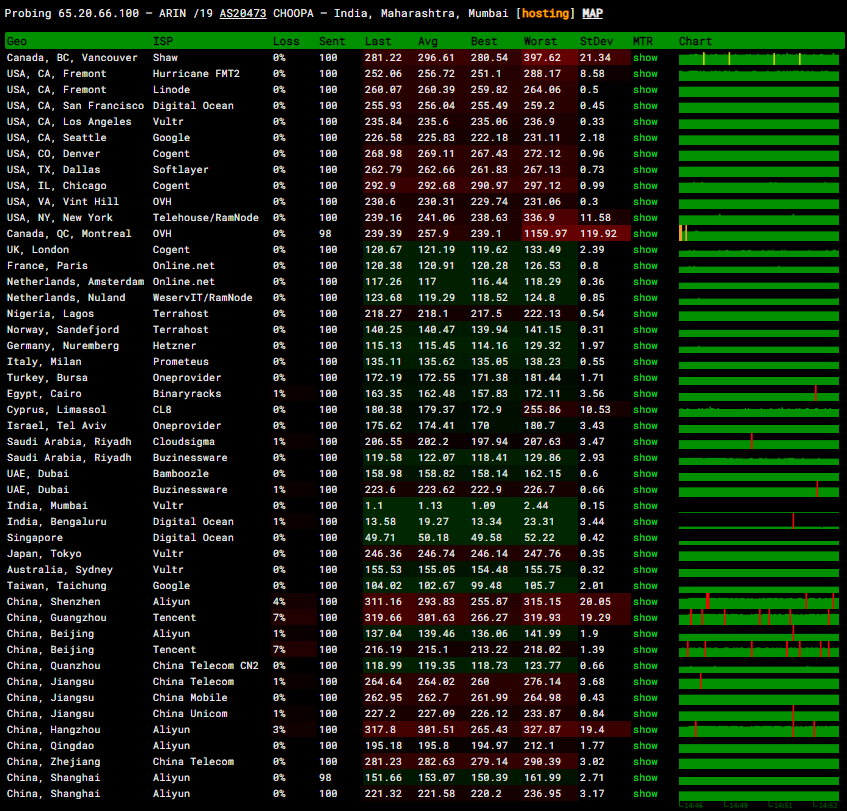The width and height of the screenshot is (847, 811).
Task: Click latency chart for Guangzhou Tencent
Action: (x=758, y=618)
